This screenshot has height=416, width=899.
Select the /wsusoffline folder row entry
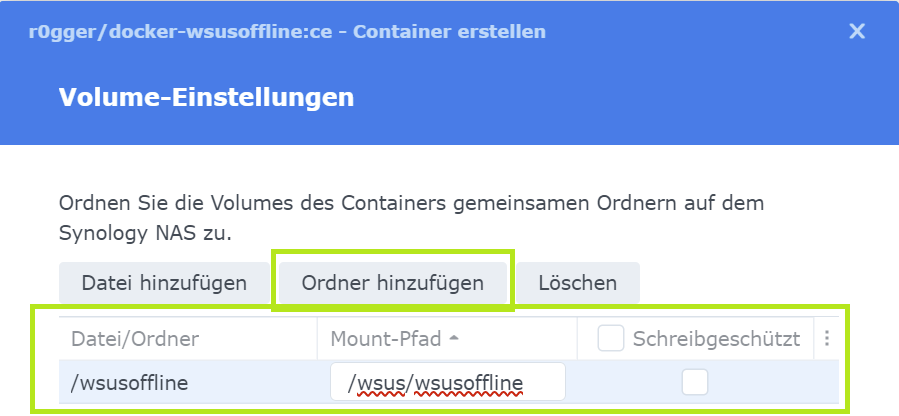pyautogui.click(x=129, y=382)
